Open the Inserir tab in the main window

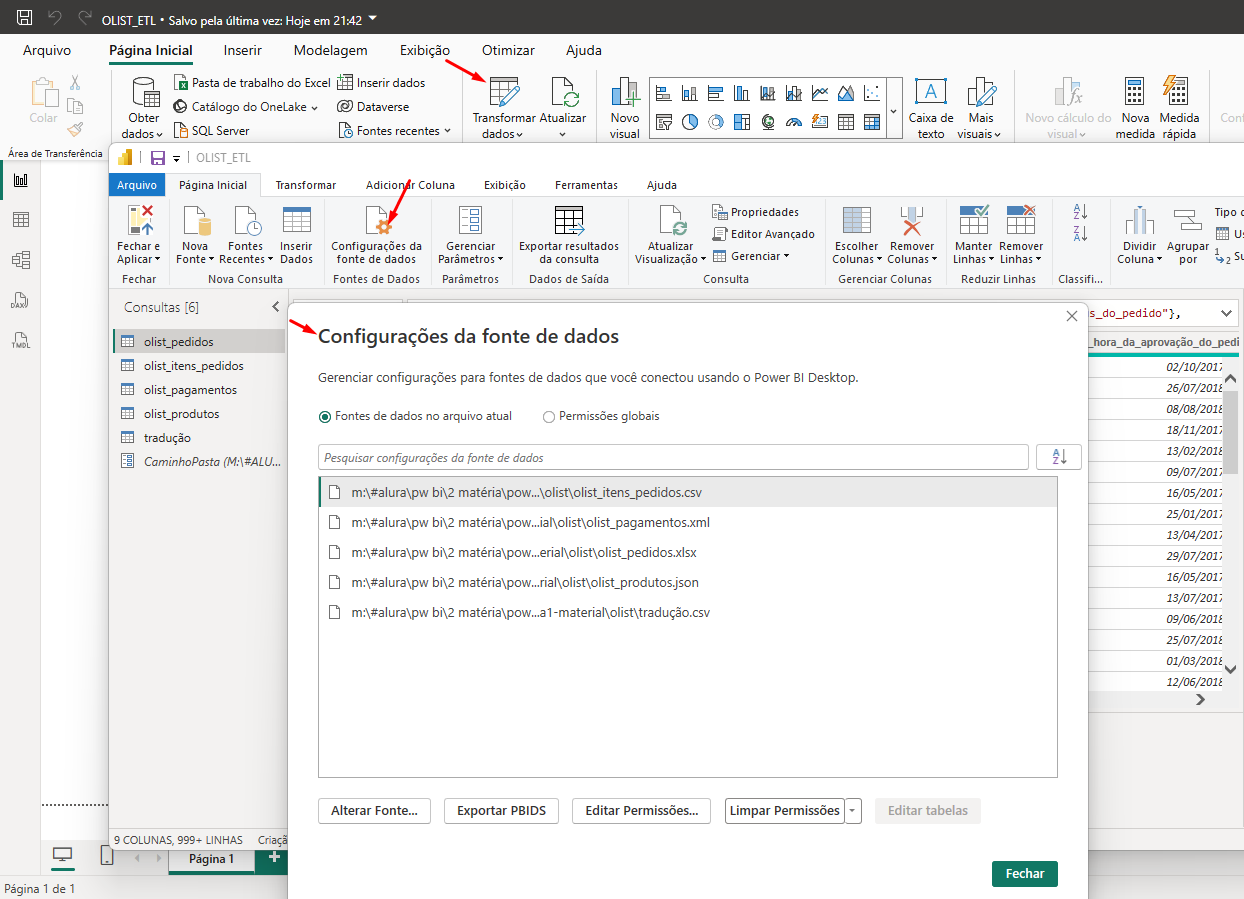coord(243,50)
